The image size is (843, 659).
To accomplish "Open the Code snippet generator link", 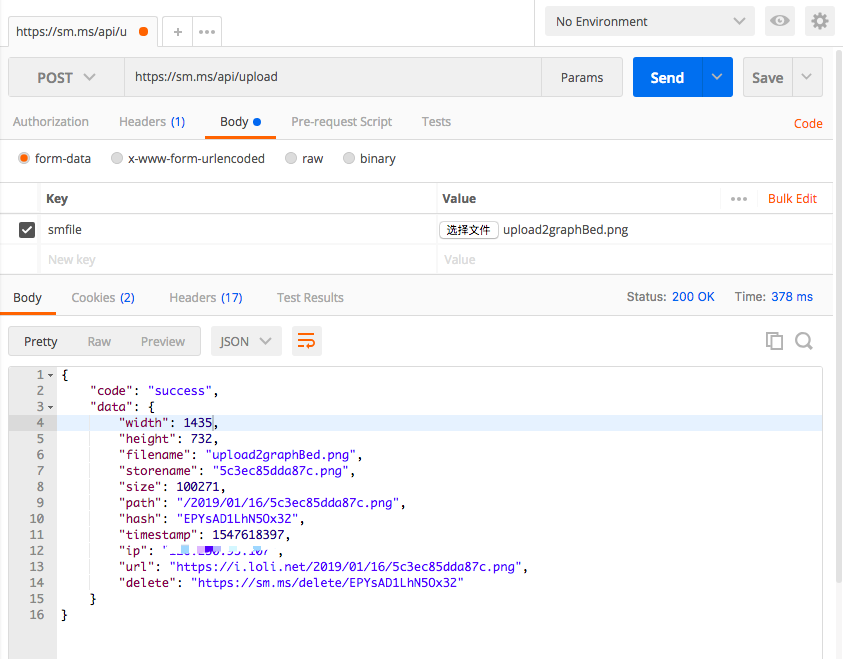I will point(808,123).
